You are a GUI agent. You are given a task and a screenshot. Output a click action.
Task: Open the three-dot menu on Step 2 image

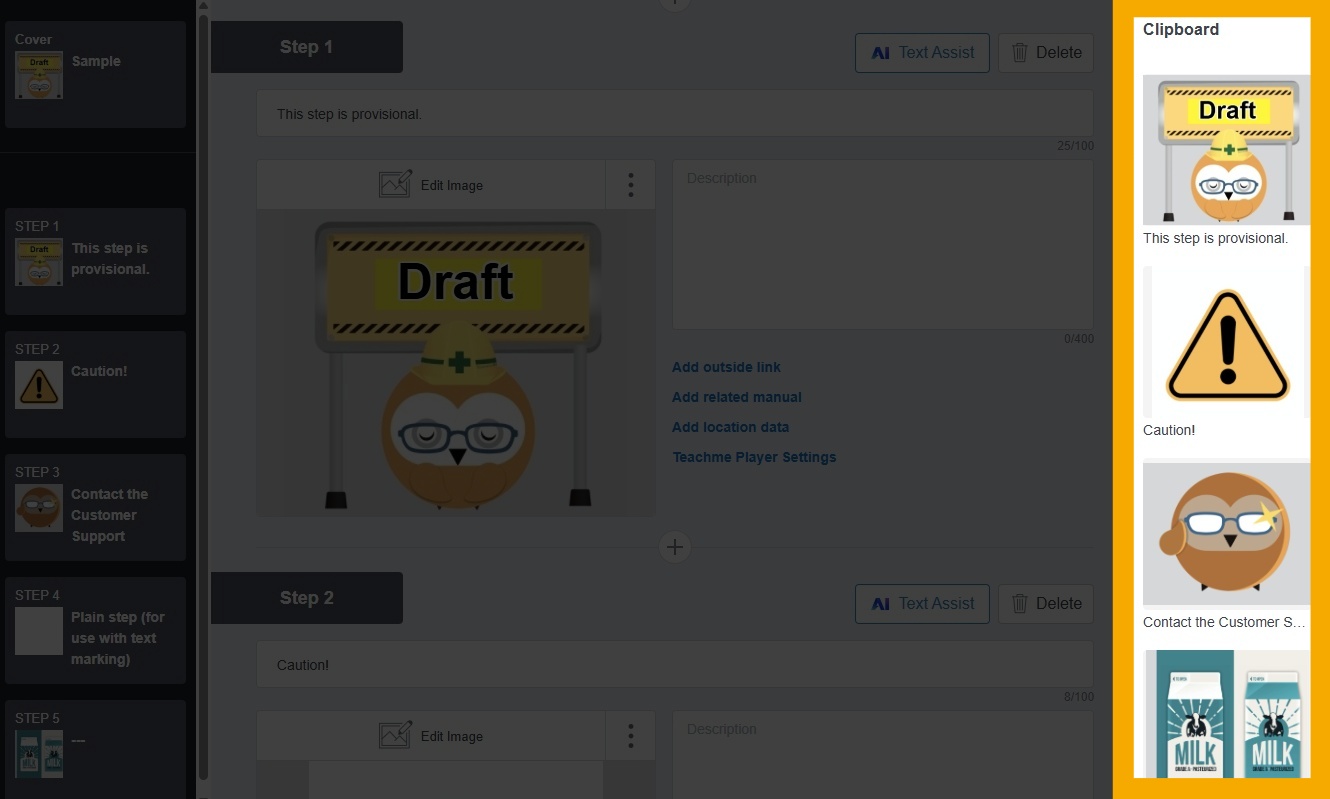pos(630,736)
